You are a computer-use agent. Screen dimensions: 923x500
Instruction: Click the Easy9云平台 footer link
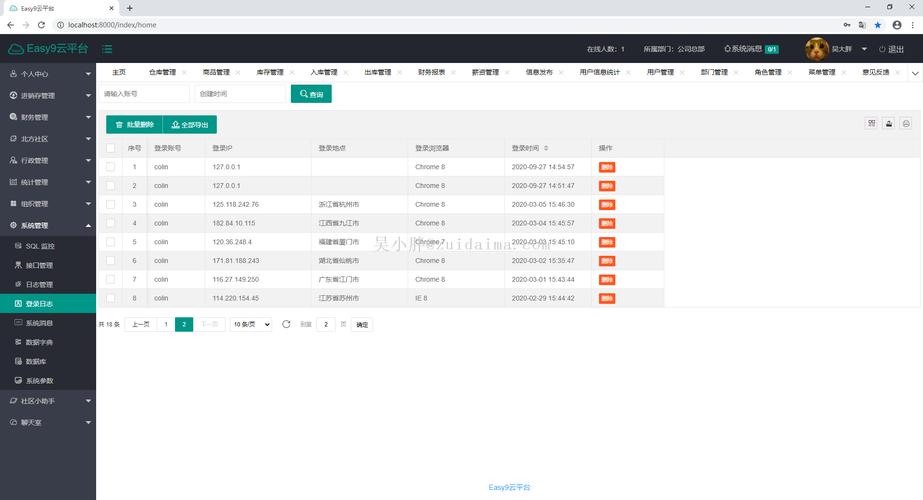point(509,487)
